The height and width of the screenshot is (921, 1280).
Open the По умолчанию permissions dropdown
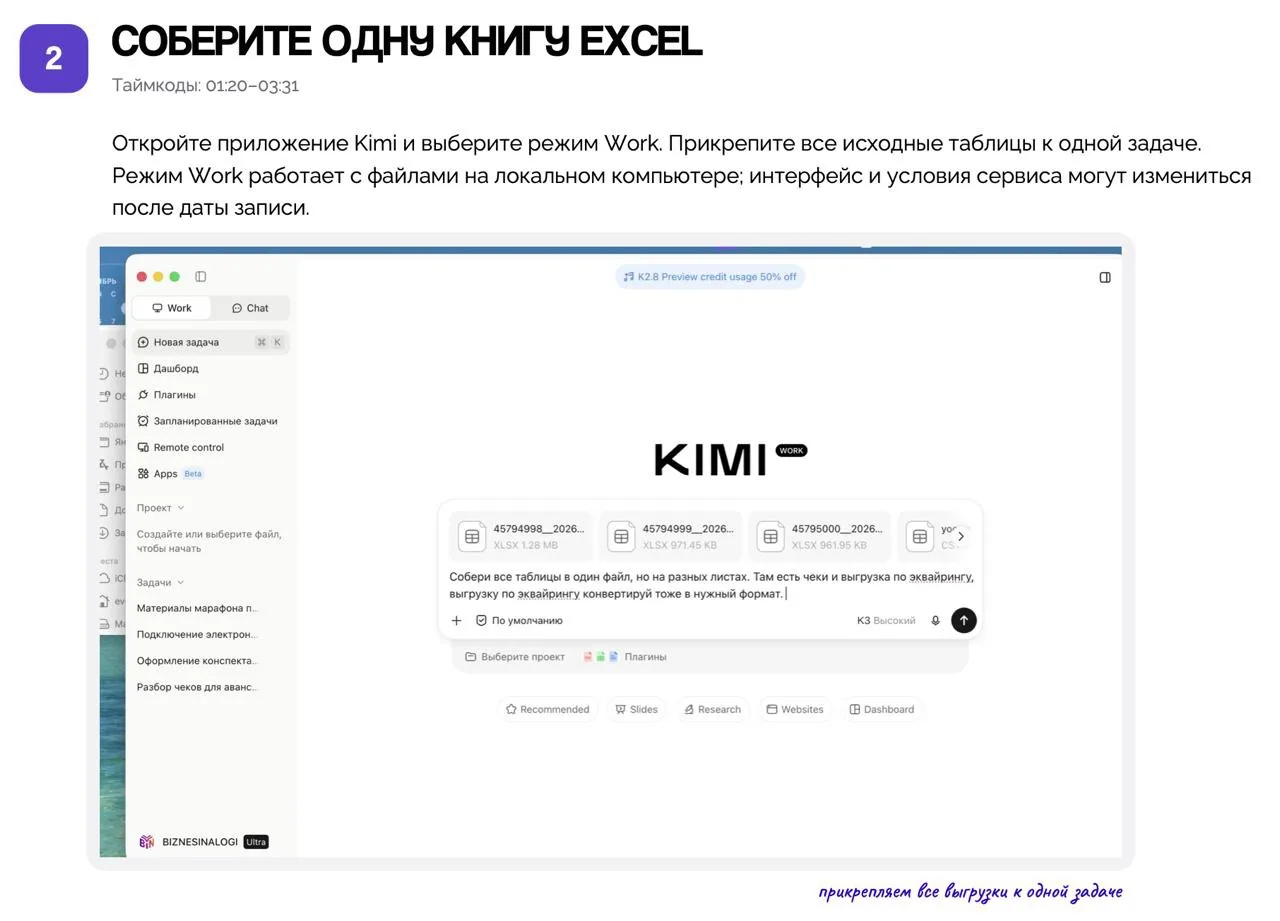coord(519,621)
